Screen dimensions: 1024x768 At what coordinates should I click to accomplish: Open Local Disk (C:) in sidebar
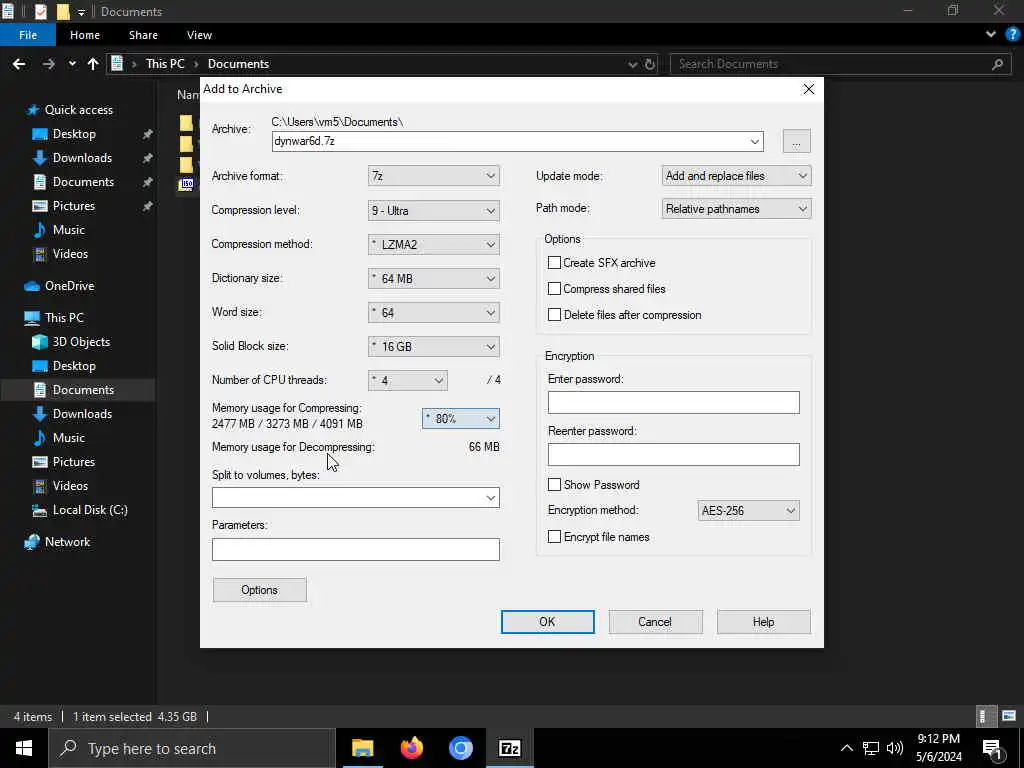[89, 510]
